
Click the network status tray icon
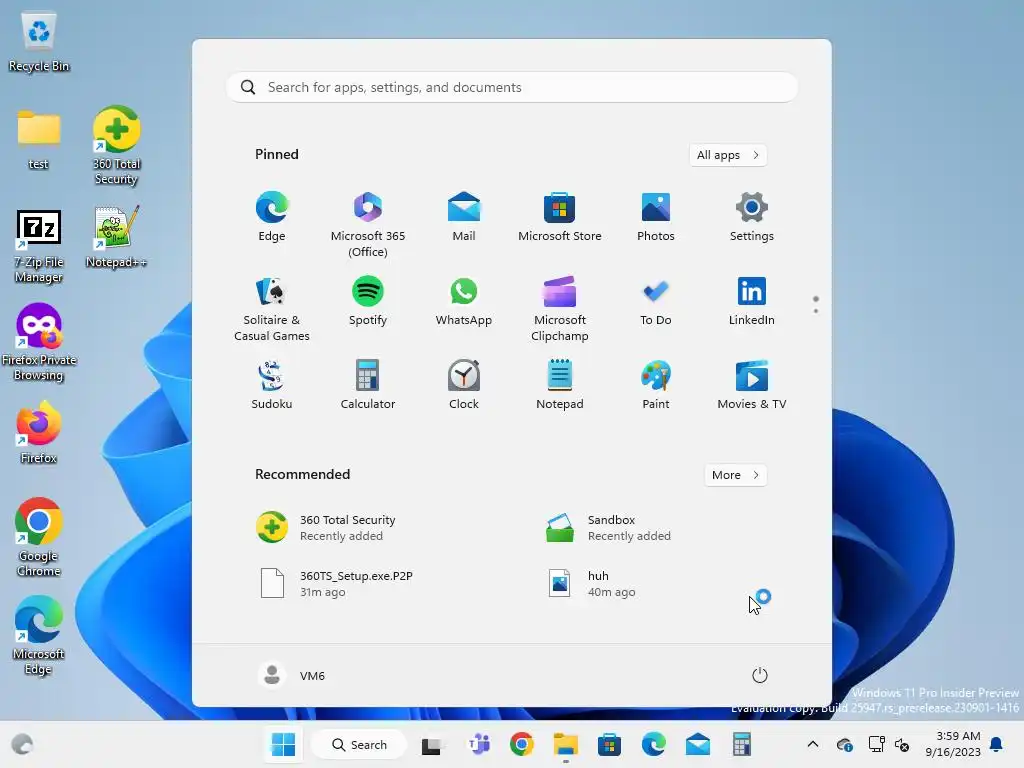[x=876, y=744]
